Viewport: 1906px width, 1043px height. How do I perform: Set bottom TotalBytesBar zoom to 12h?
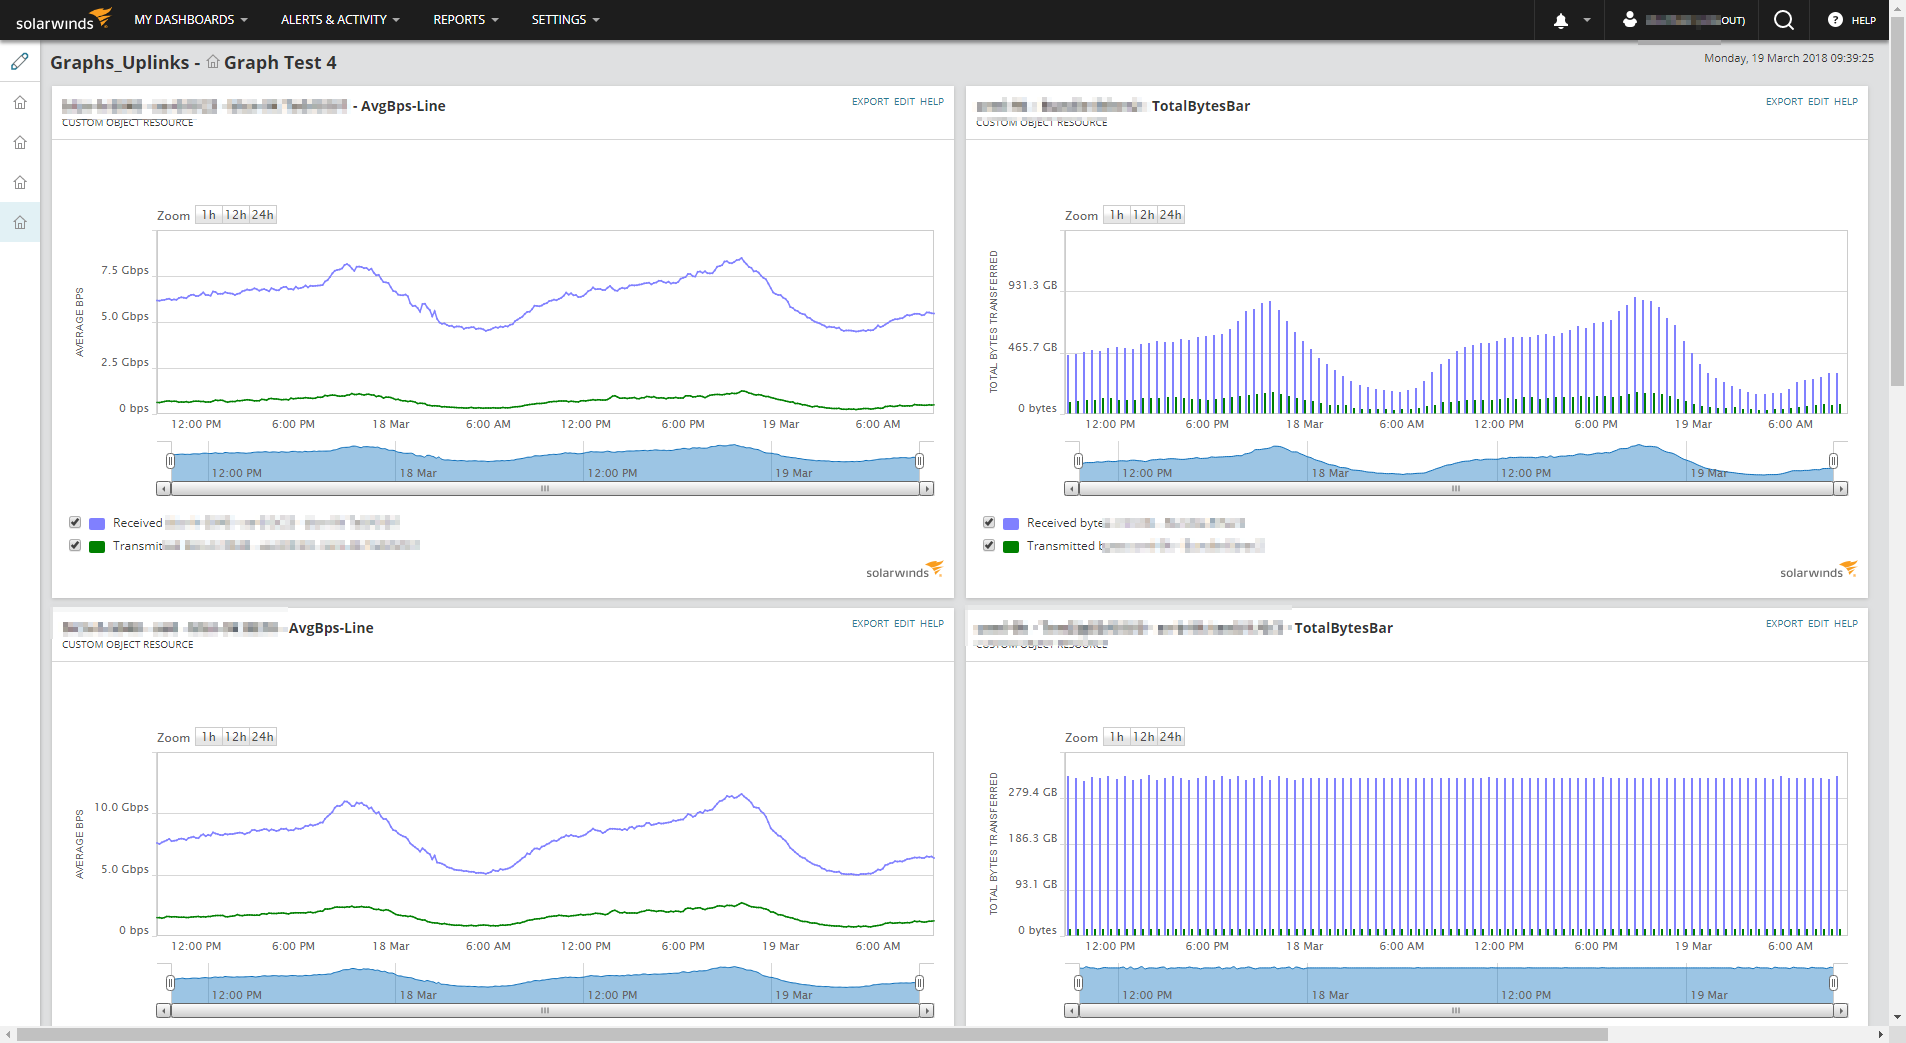[x=1143, y=737]
